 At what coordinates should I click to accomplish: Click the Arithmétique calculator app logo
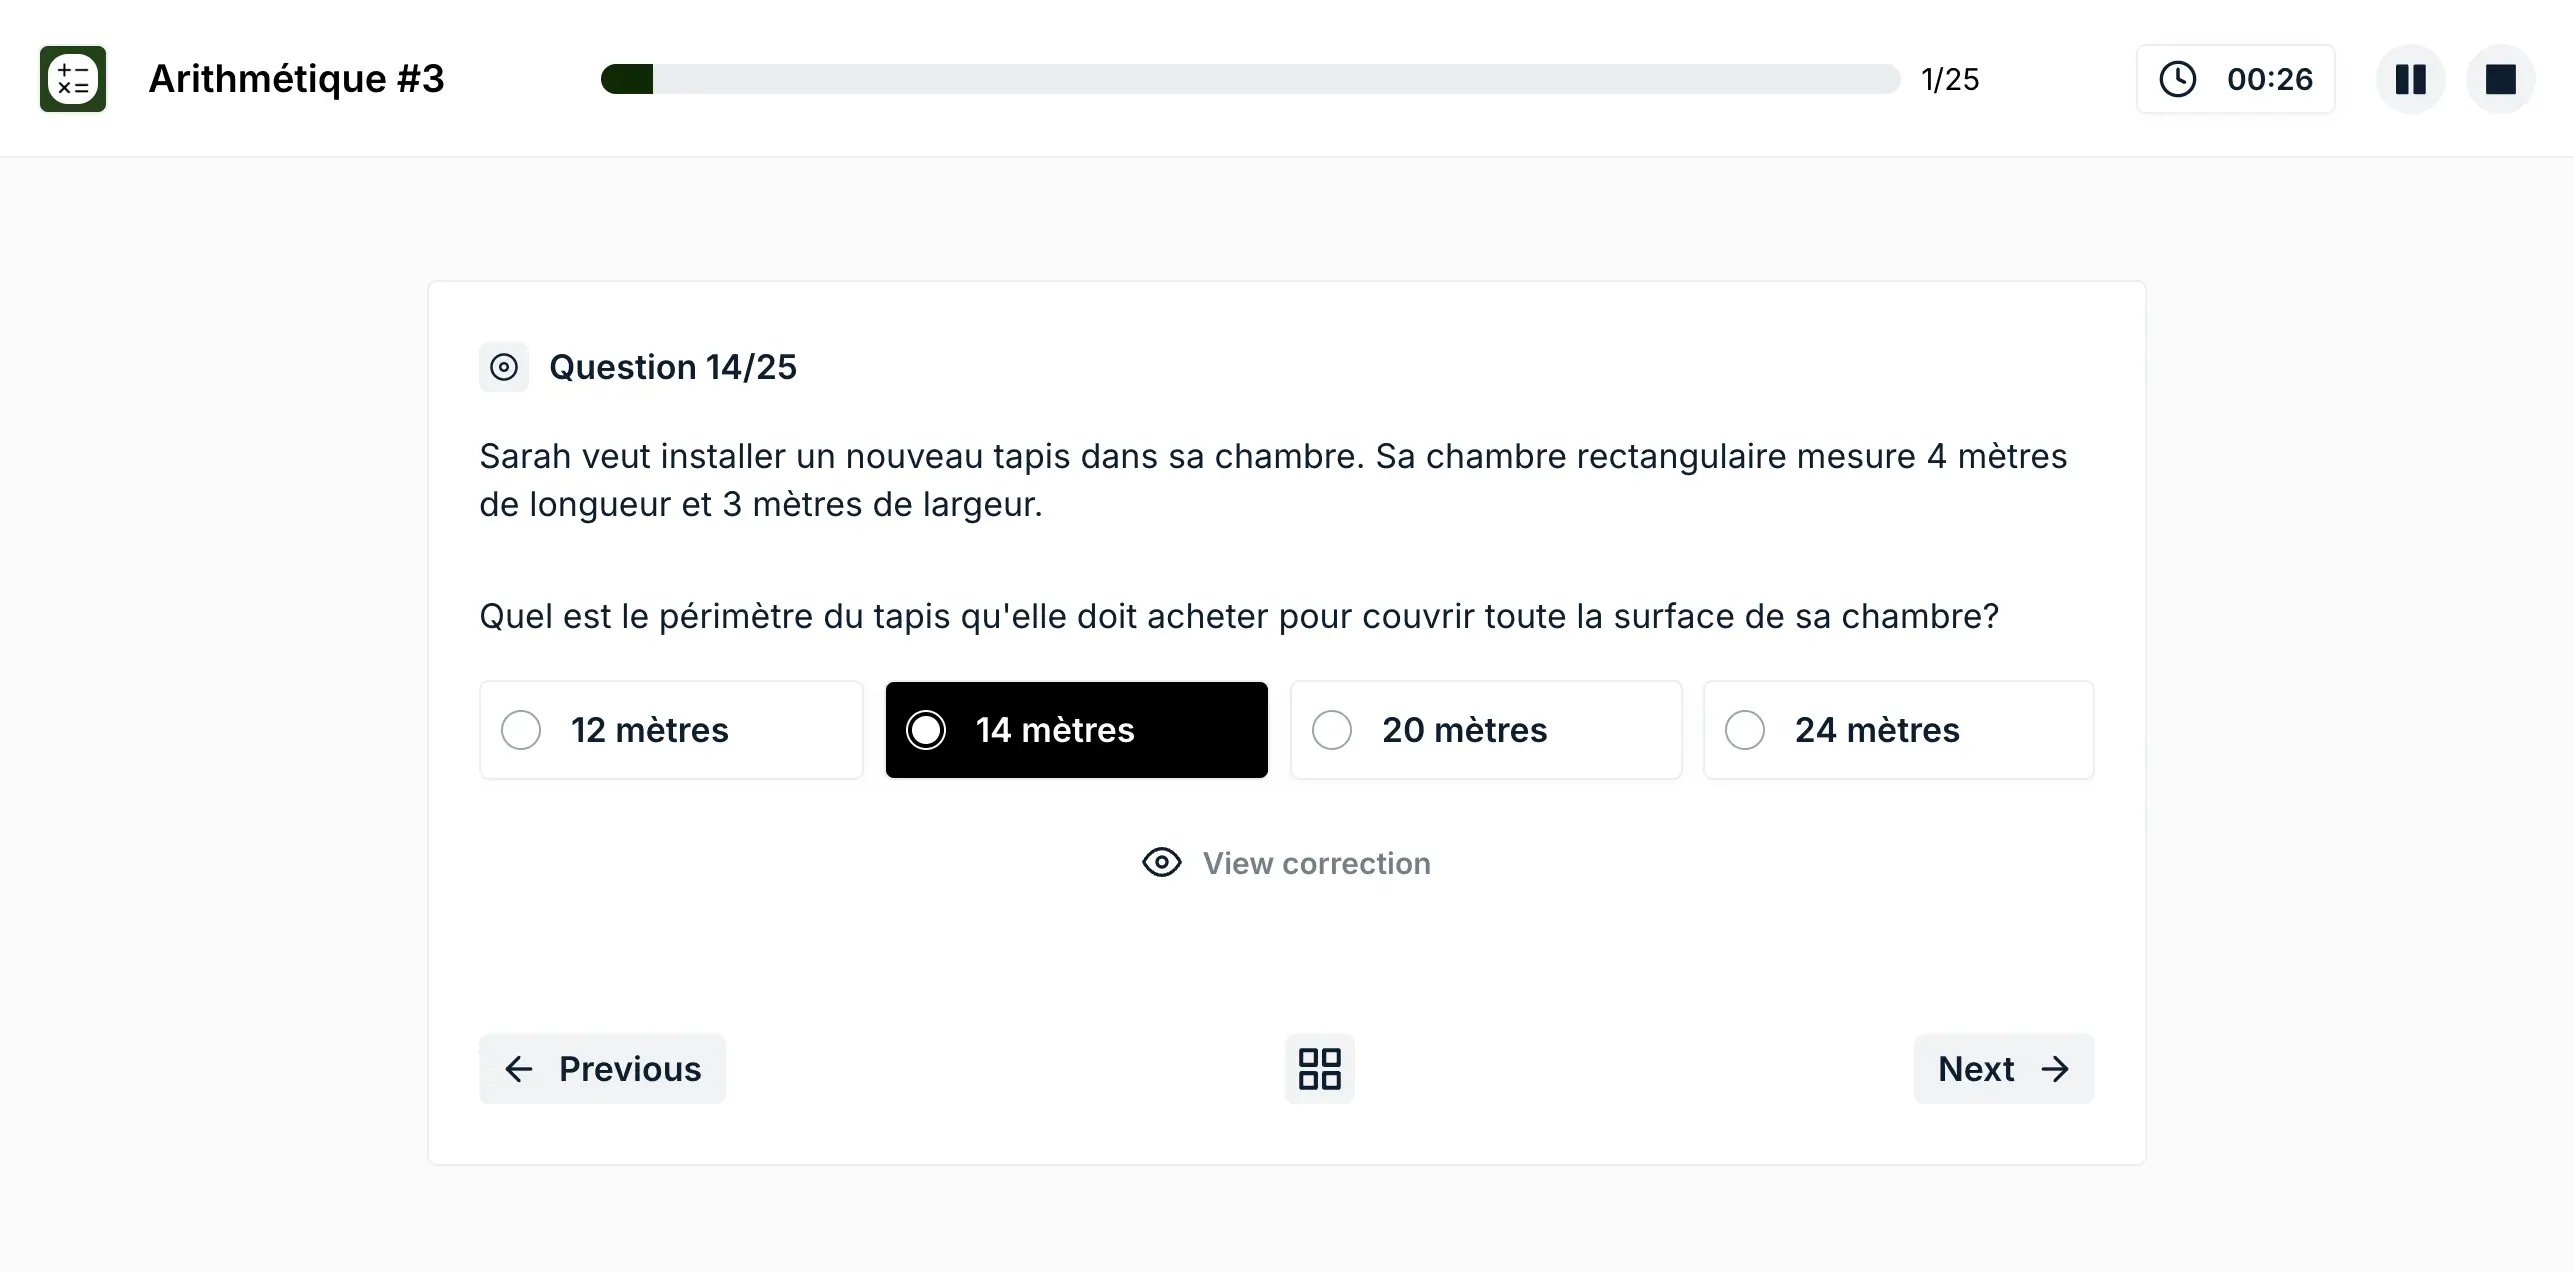point(73,79)
